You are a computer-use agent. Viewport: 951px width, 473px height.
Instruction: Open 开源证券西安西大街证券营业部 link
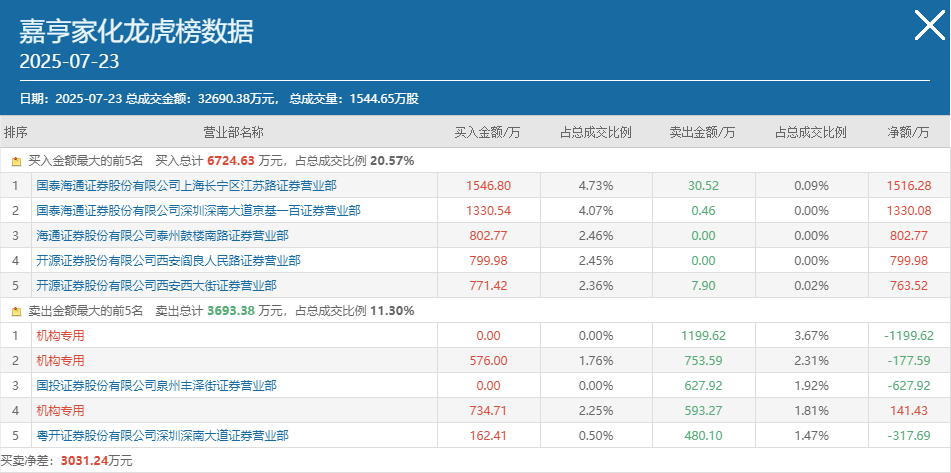pyautogui.click(x=156, y=286)
